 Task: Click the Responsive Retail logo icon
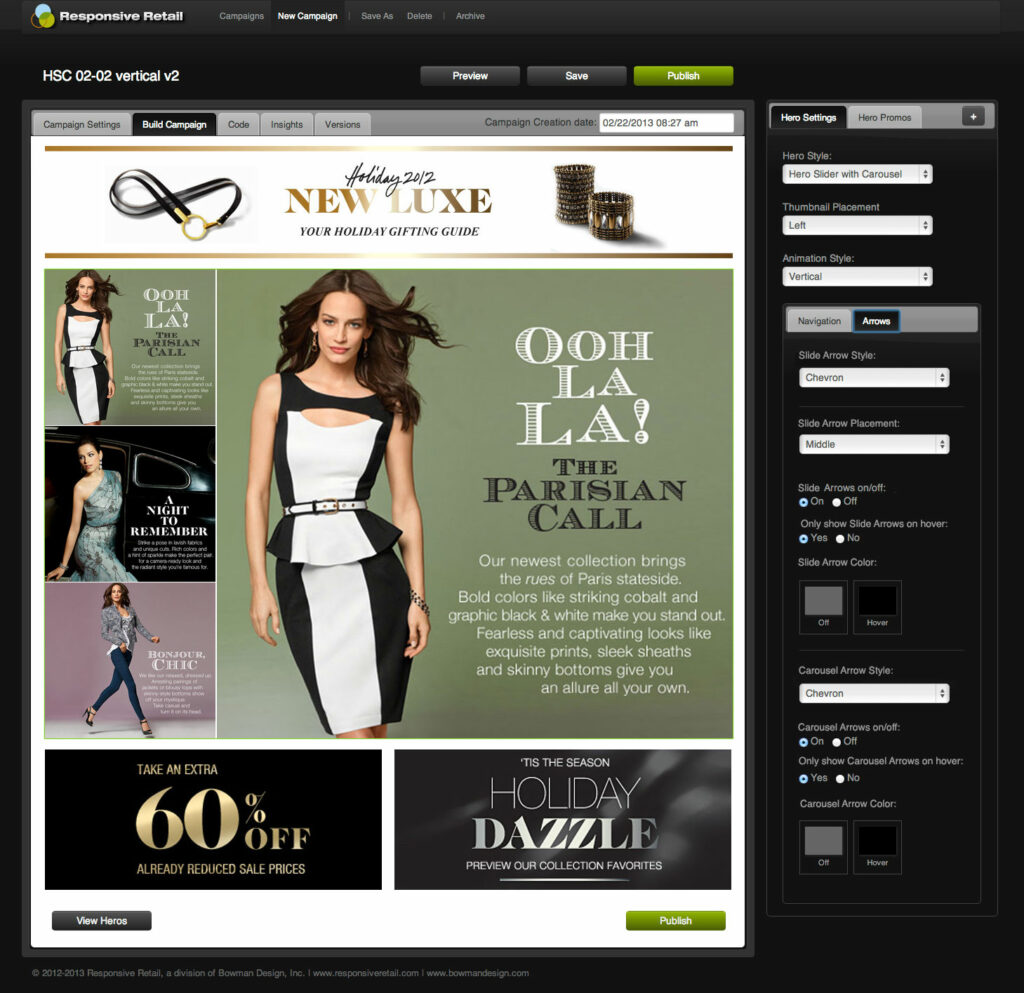[x=43, y=16]
